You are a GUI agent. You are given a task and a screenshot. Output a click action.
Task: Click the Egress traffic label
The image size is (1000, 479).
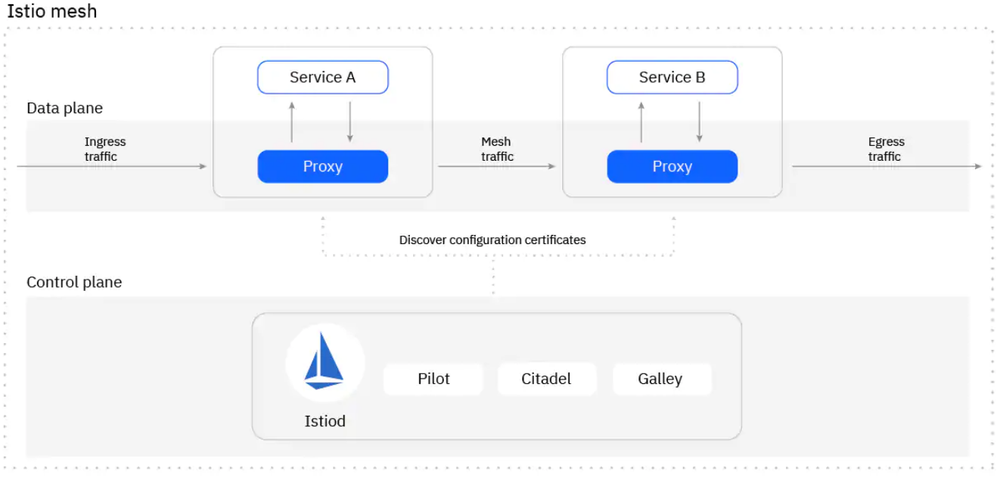coord(886,149)
